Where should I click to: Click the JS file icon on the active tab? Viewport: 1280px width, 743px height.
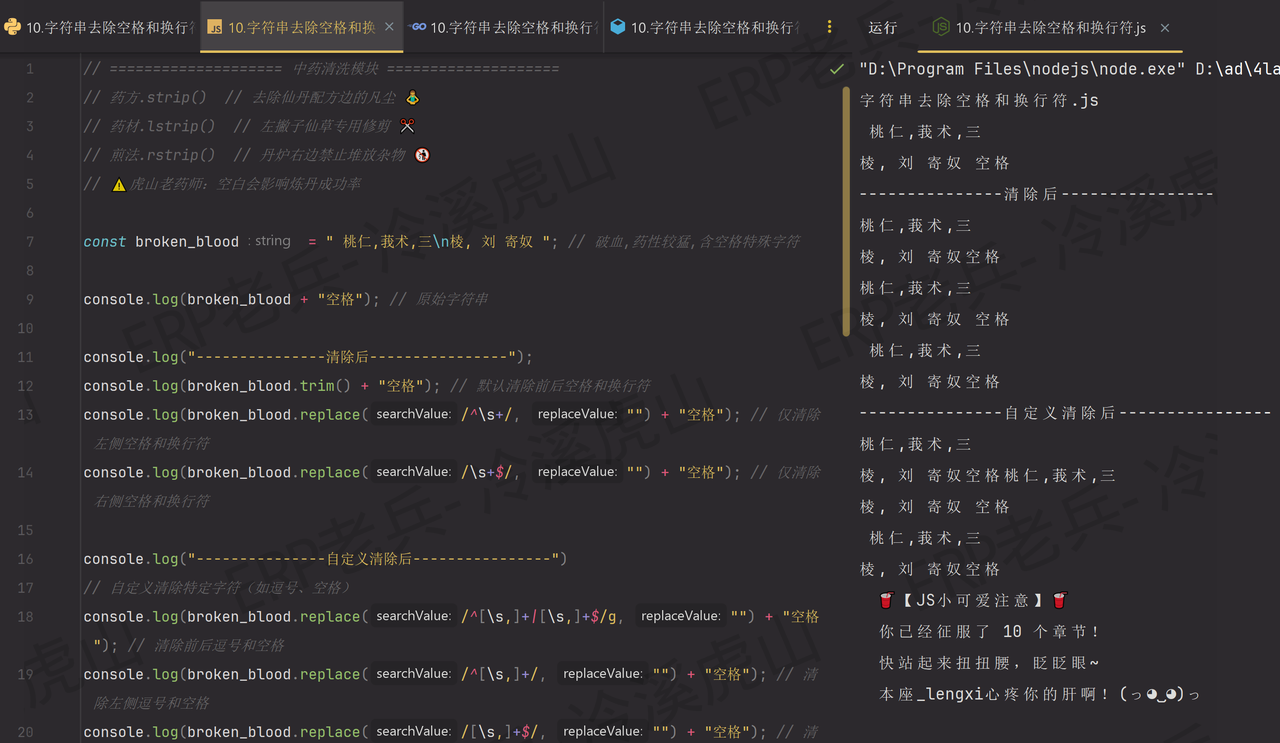point(213,27)
